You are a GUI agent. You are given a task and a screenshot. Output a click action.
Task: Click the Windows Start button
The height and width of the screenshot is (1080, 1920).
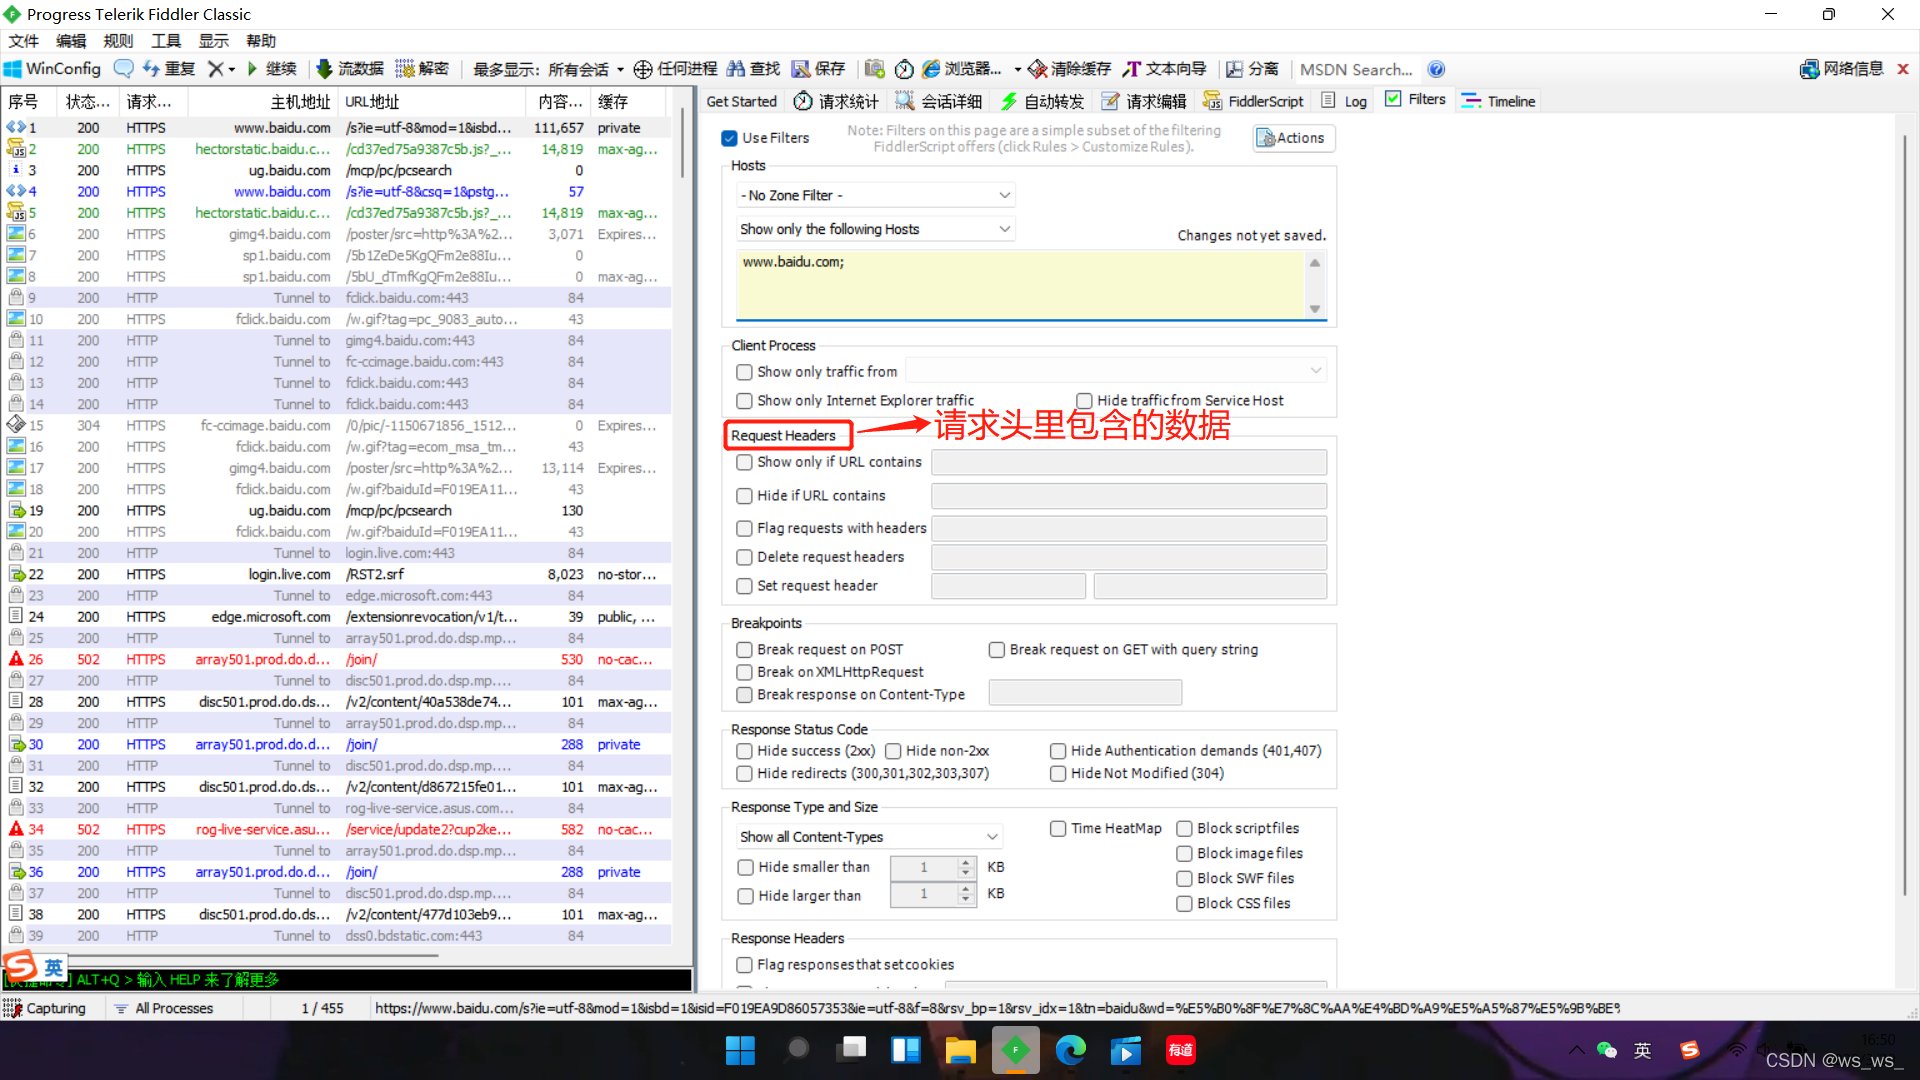coord(740,1050)
